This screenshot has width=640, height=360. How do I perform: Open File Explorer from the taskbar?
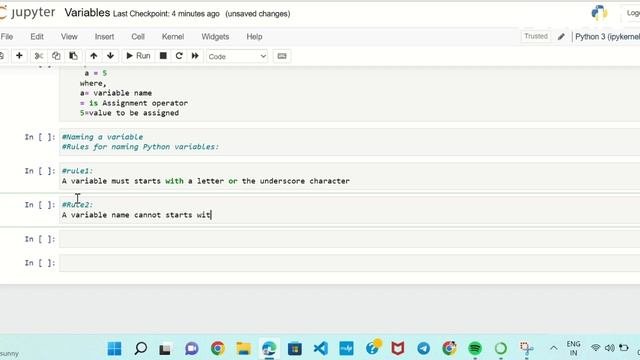(x=244, y=349)
